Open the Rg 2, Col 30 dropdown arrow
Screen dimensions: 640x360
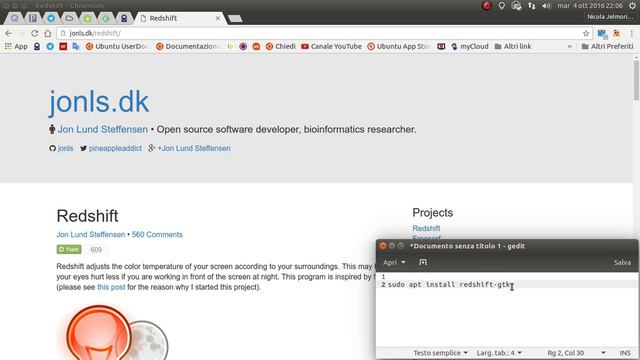coord(603,353)
